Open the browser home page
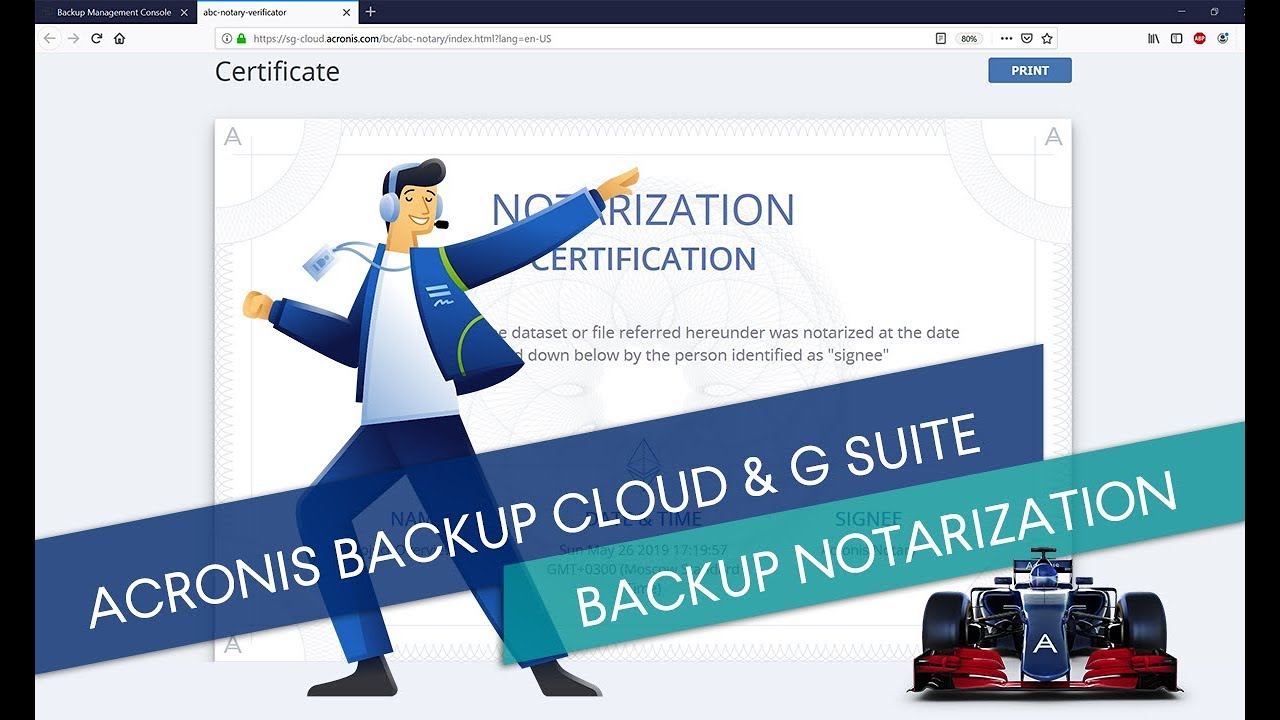The image size is (1280, 720). tap(120, 38)
